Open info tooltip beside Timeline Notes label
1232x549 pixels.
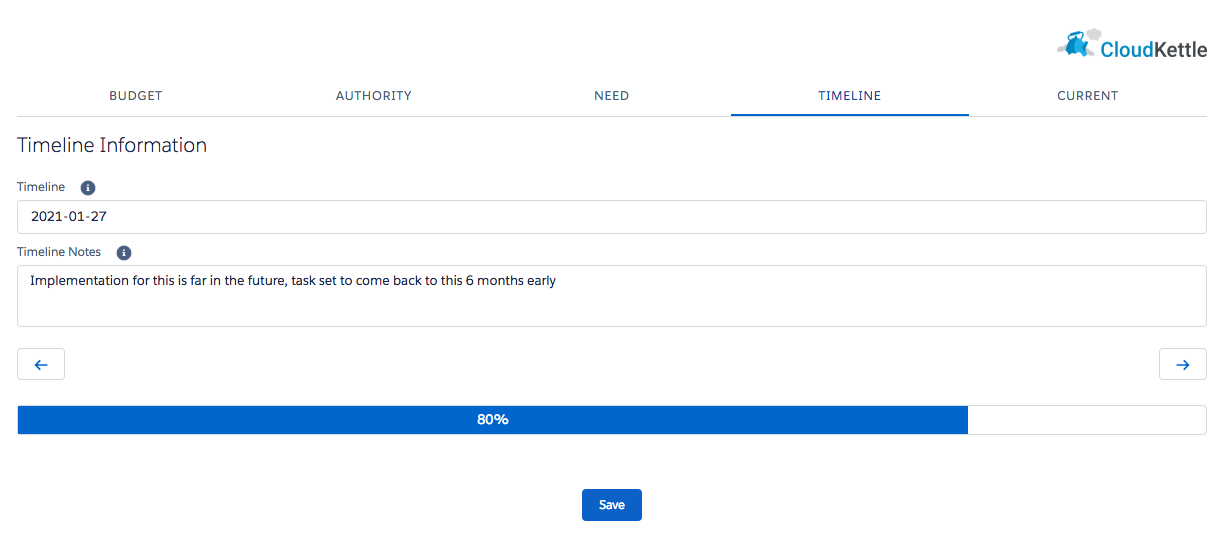[x=124, y=253]
